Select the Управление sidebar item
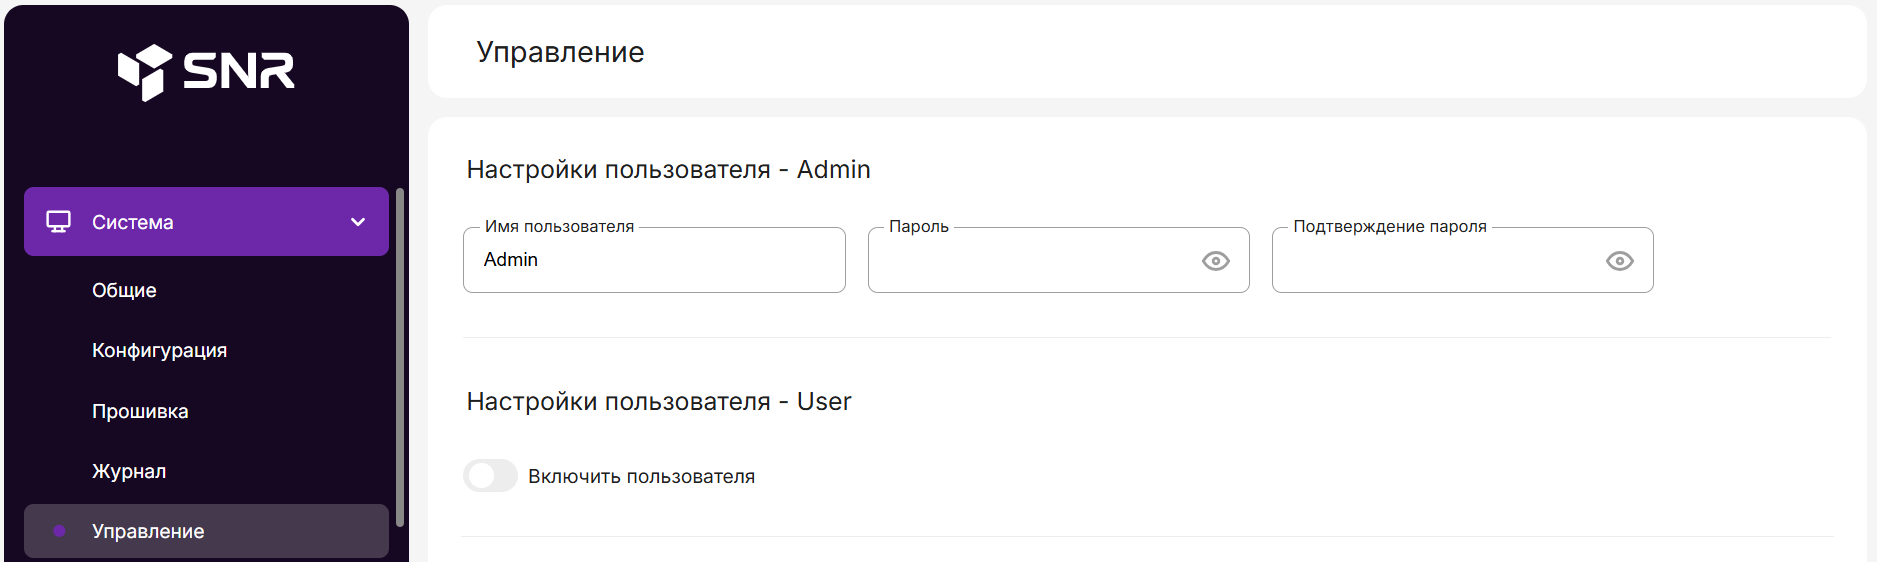This screenshot has width=1877, height=562. pos(148,531)
